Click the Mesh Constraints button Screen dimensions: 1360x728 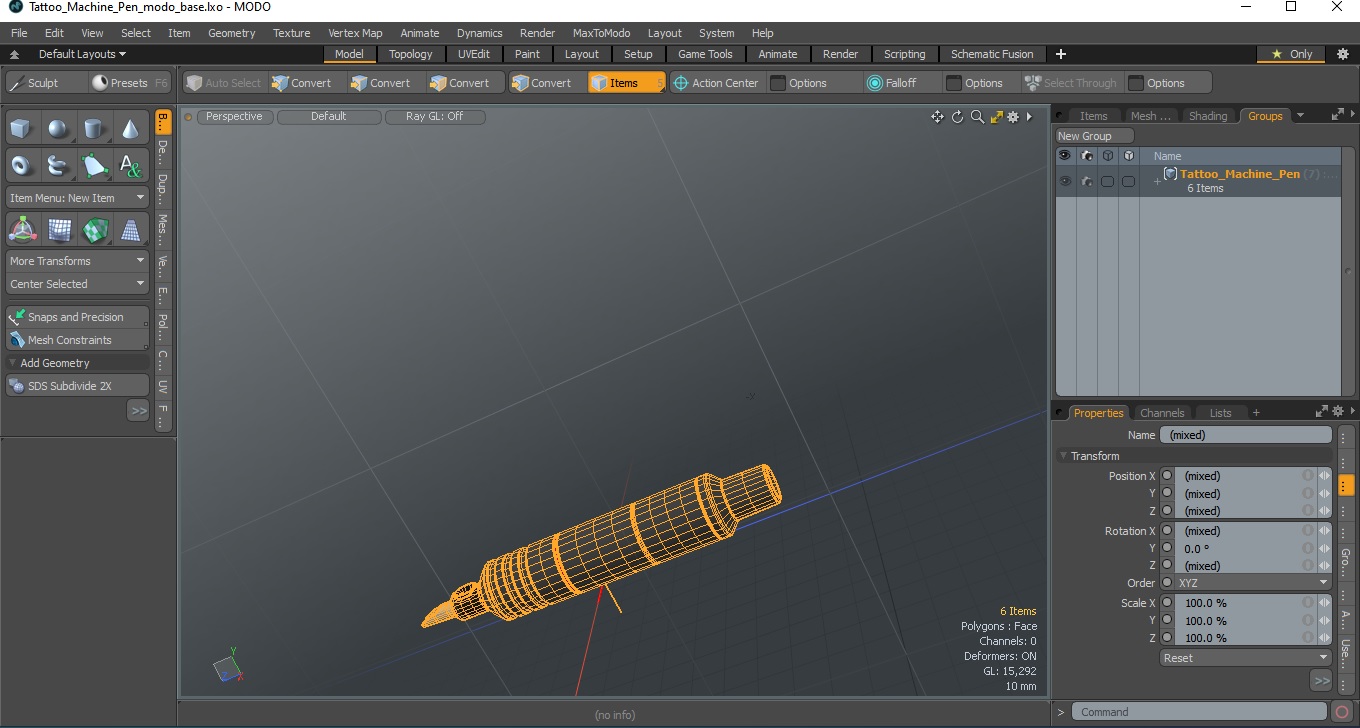click(77, 340)
